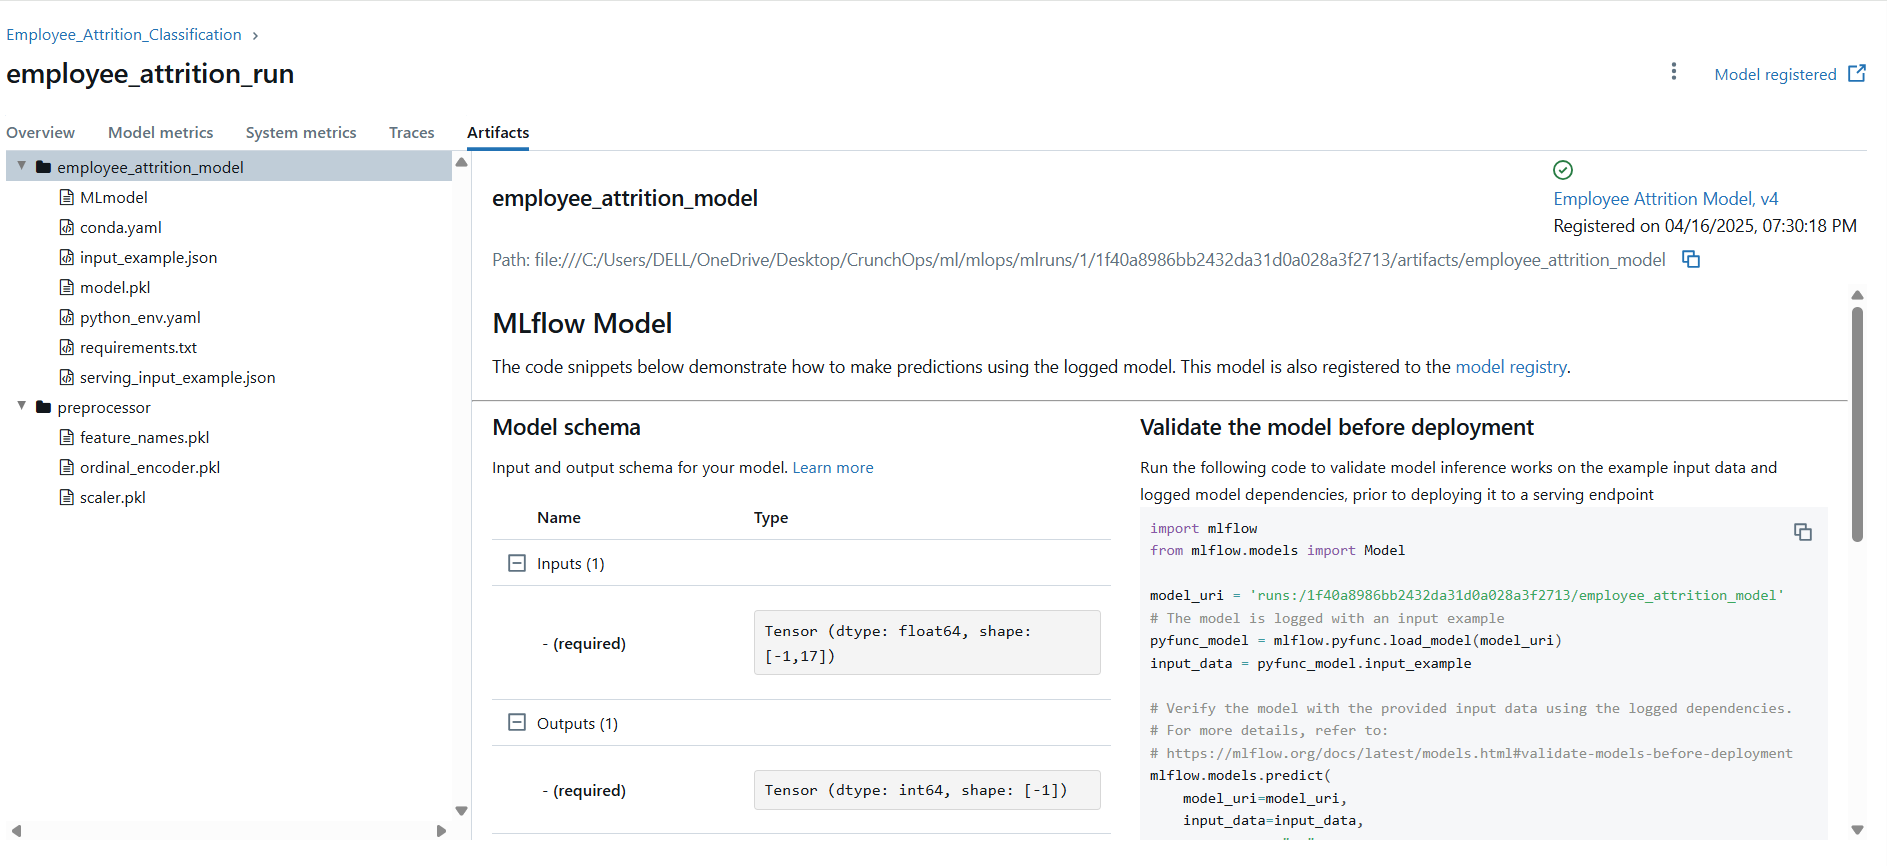The width and height of the screenshot is (1887, 866).
Task: Click the employee_attrition_model folder icon
Action: (43, 167)
